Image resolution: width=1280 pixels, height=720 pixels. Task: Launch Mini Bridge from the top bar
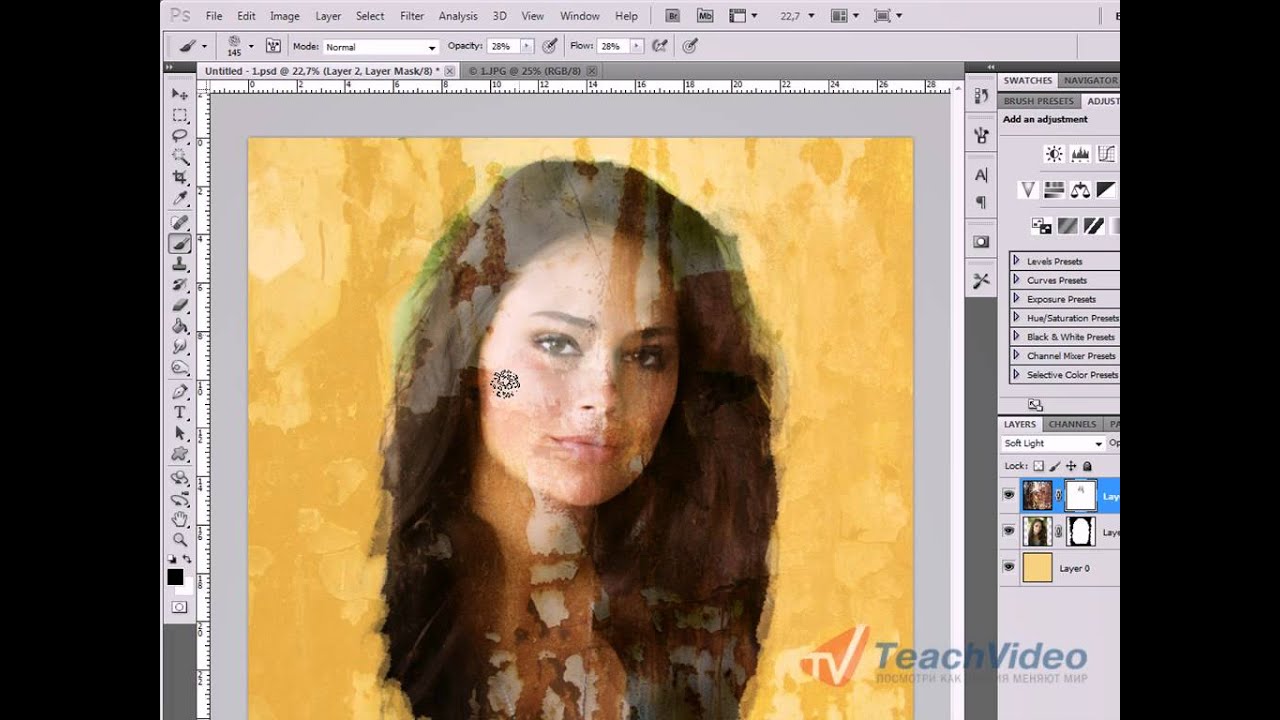click(x=705, y=16)
